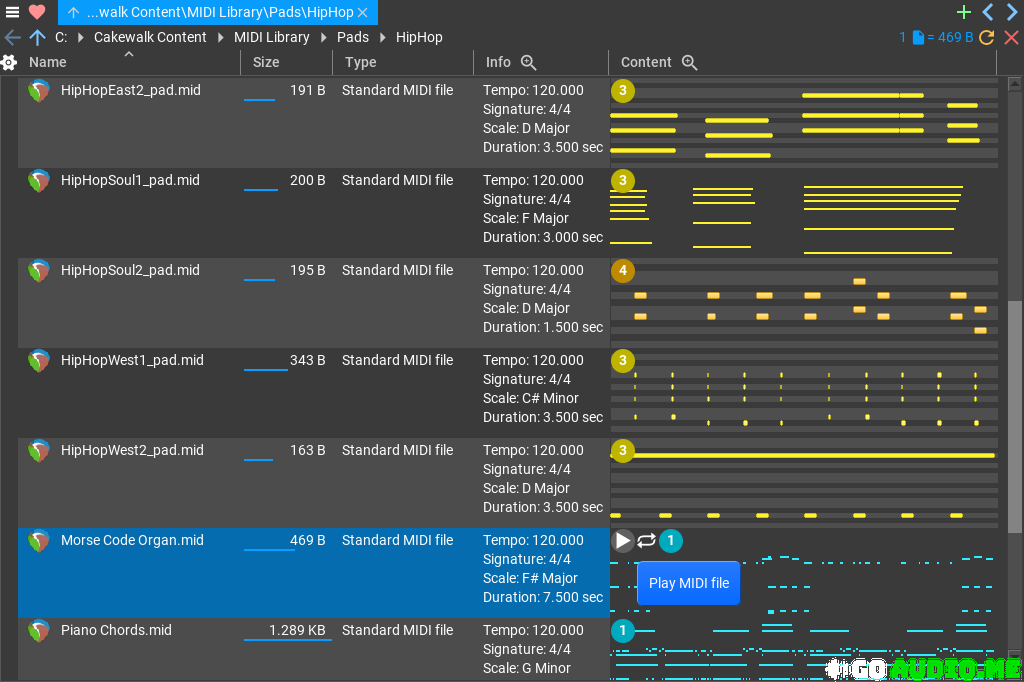
Task: Click HipHopWest1_pad piano-roll preview
Action: [x=804, y=393]
